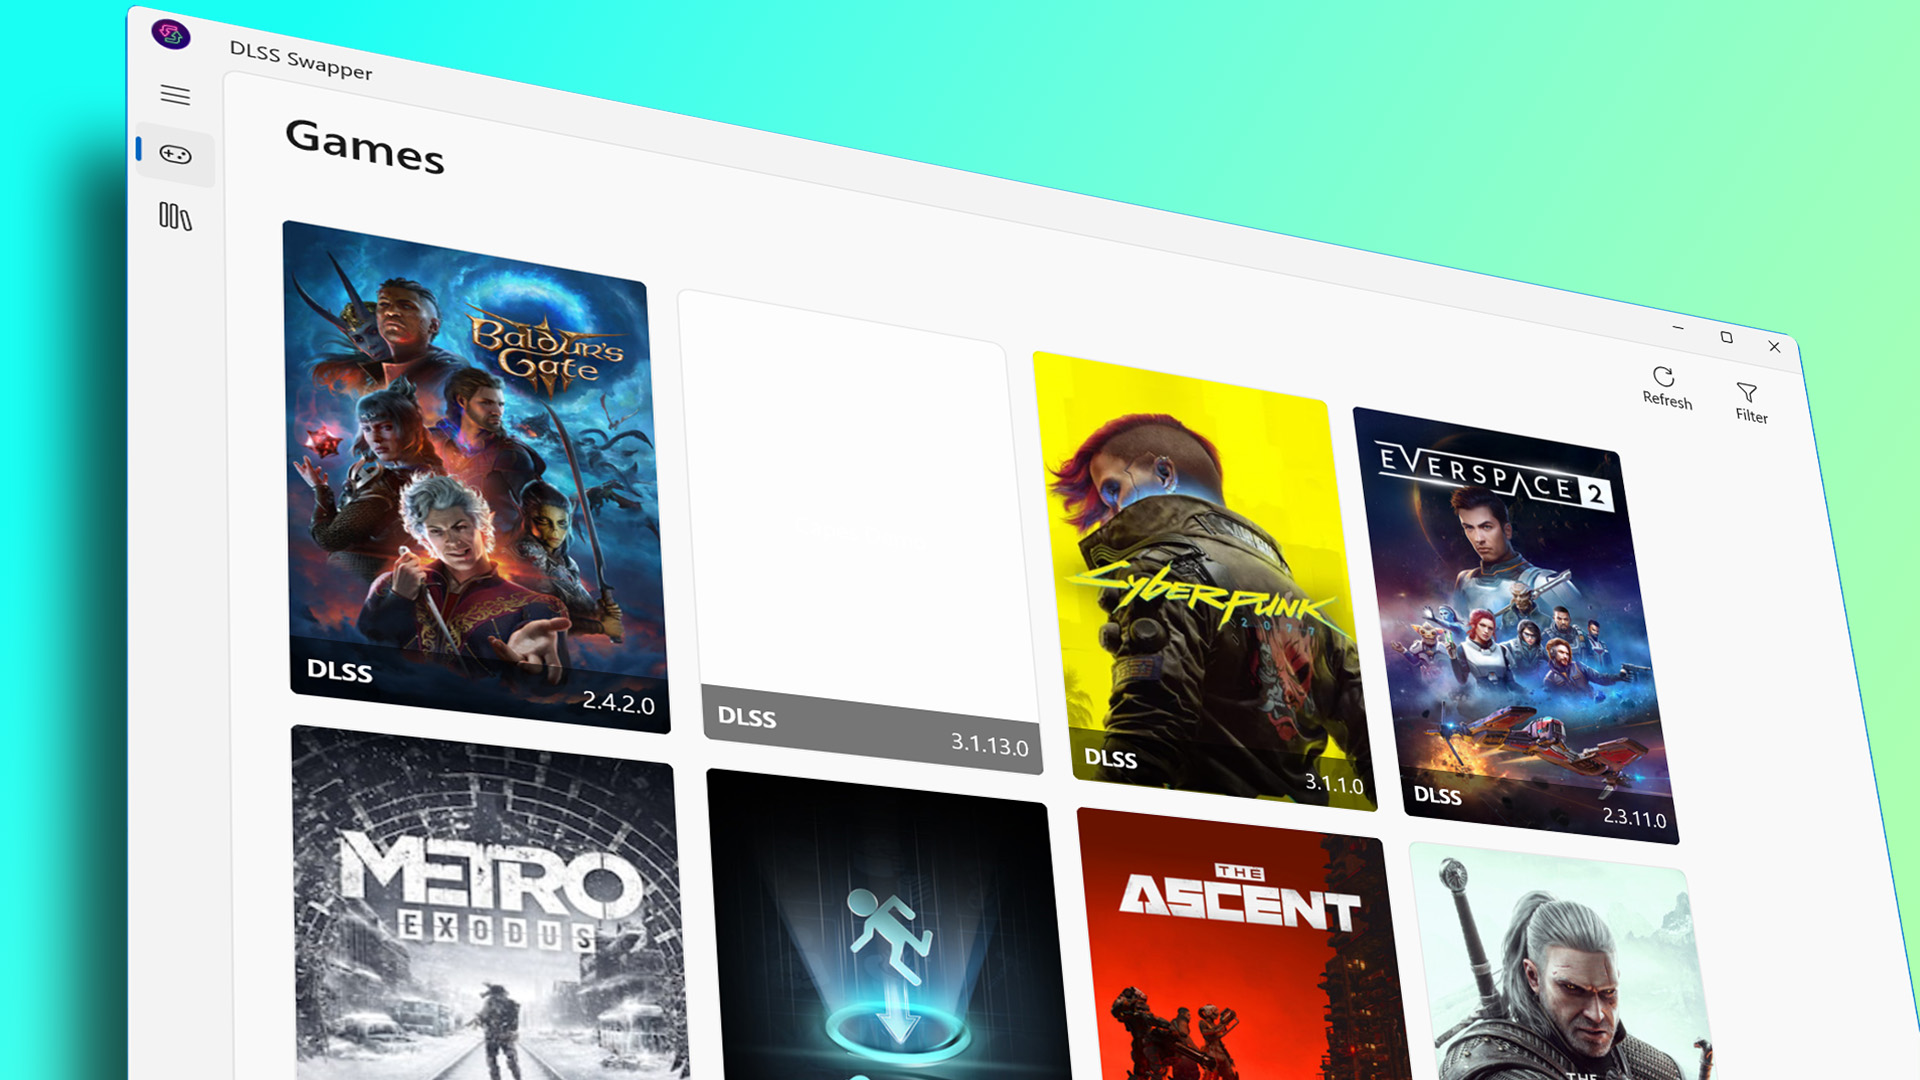Viewport: 1920px width, 1080px height.
Task: Select the Portal game card
Action: pyautogui.click(x=890, y=925)
